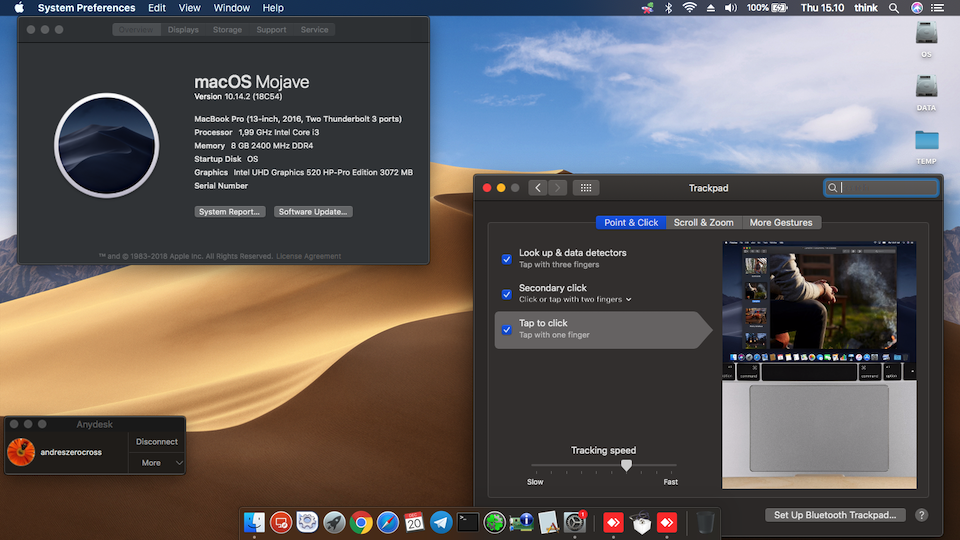The width and height of the screenshot is (960, 540).
Task: Open the volume control in menu bar
Action: [x=731, y=8]
